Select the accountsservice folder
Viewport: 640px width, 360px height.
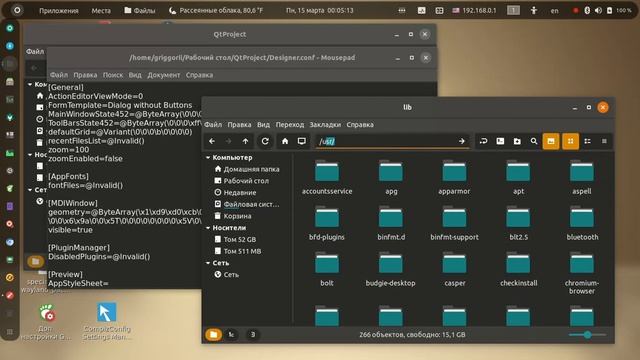click(327, 178)
